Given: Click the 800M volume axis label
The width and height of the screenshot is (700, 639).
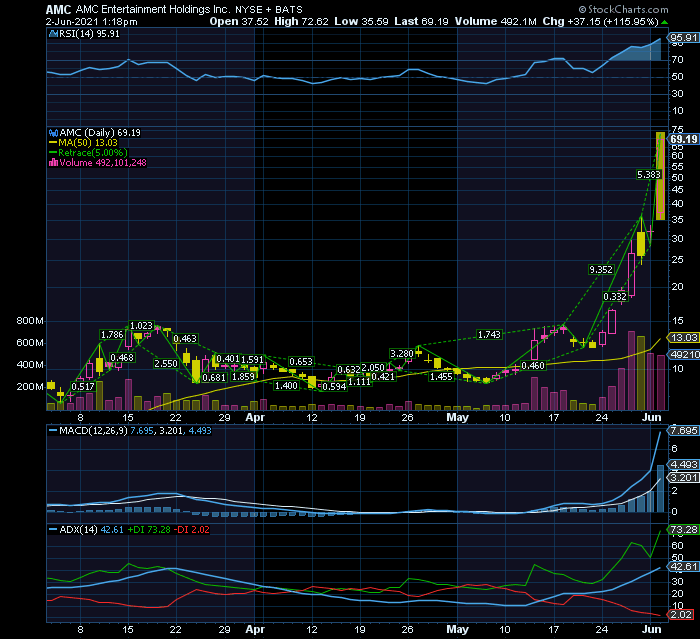Looking at the screenshot, I should pyautogui.click(x=30, y=321).
